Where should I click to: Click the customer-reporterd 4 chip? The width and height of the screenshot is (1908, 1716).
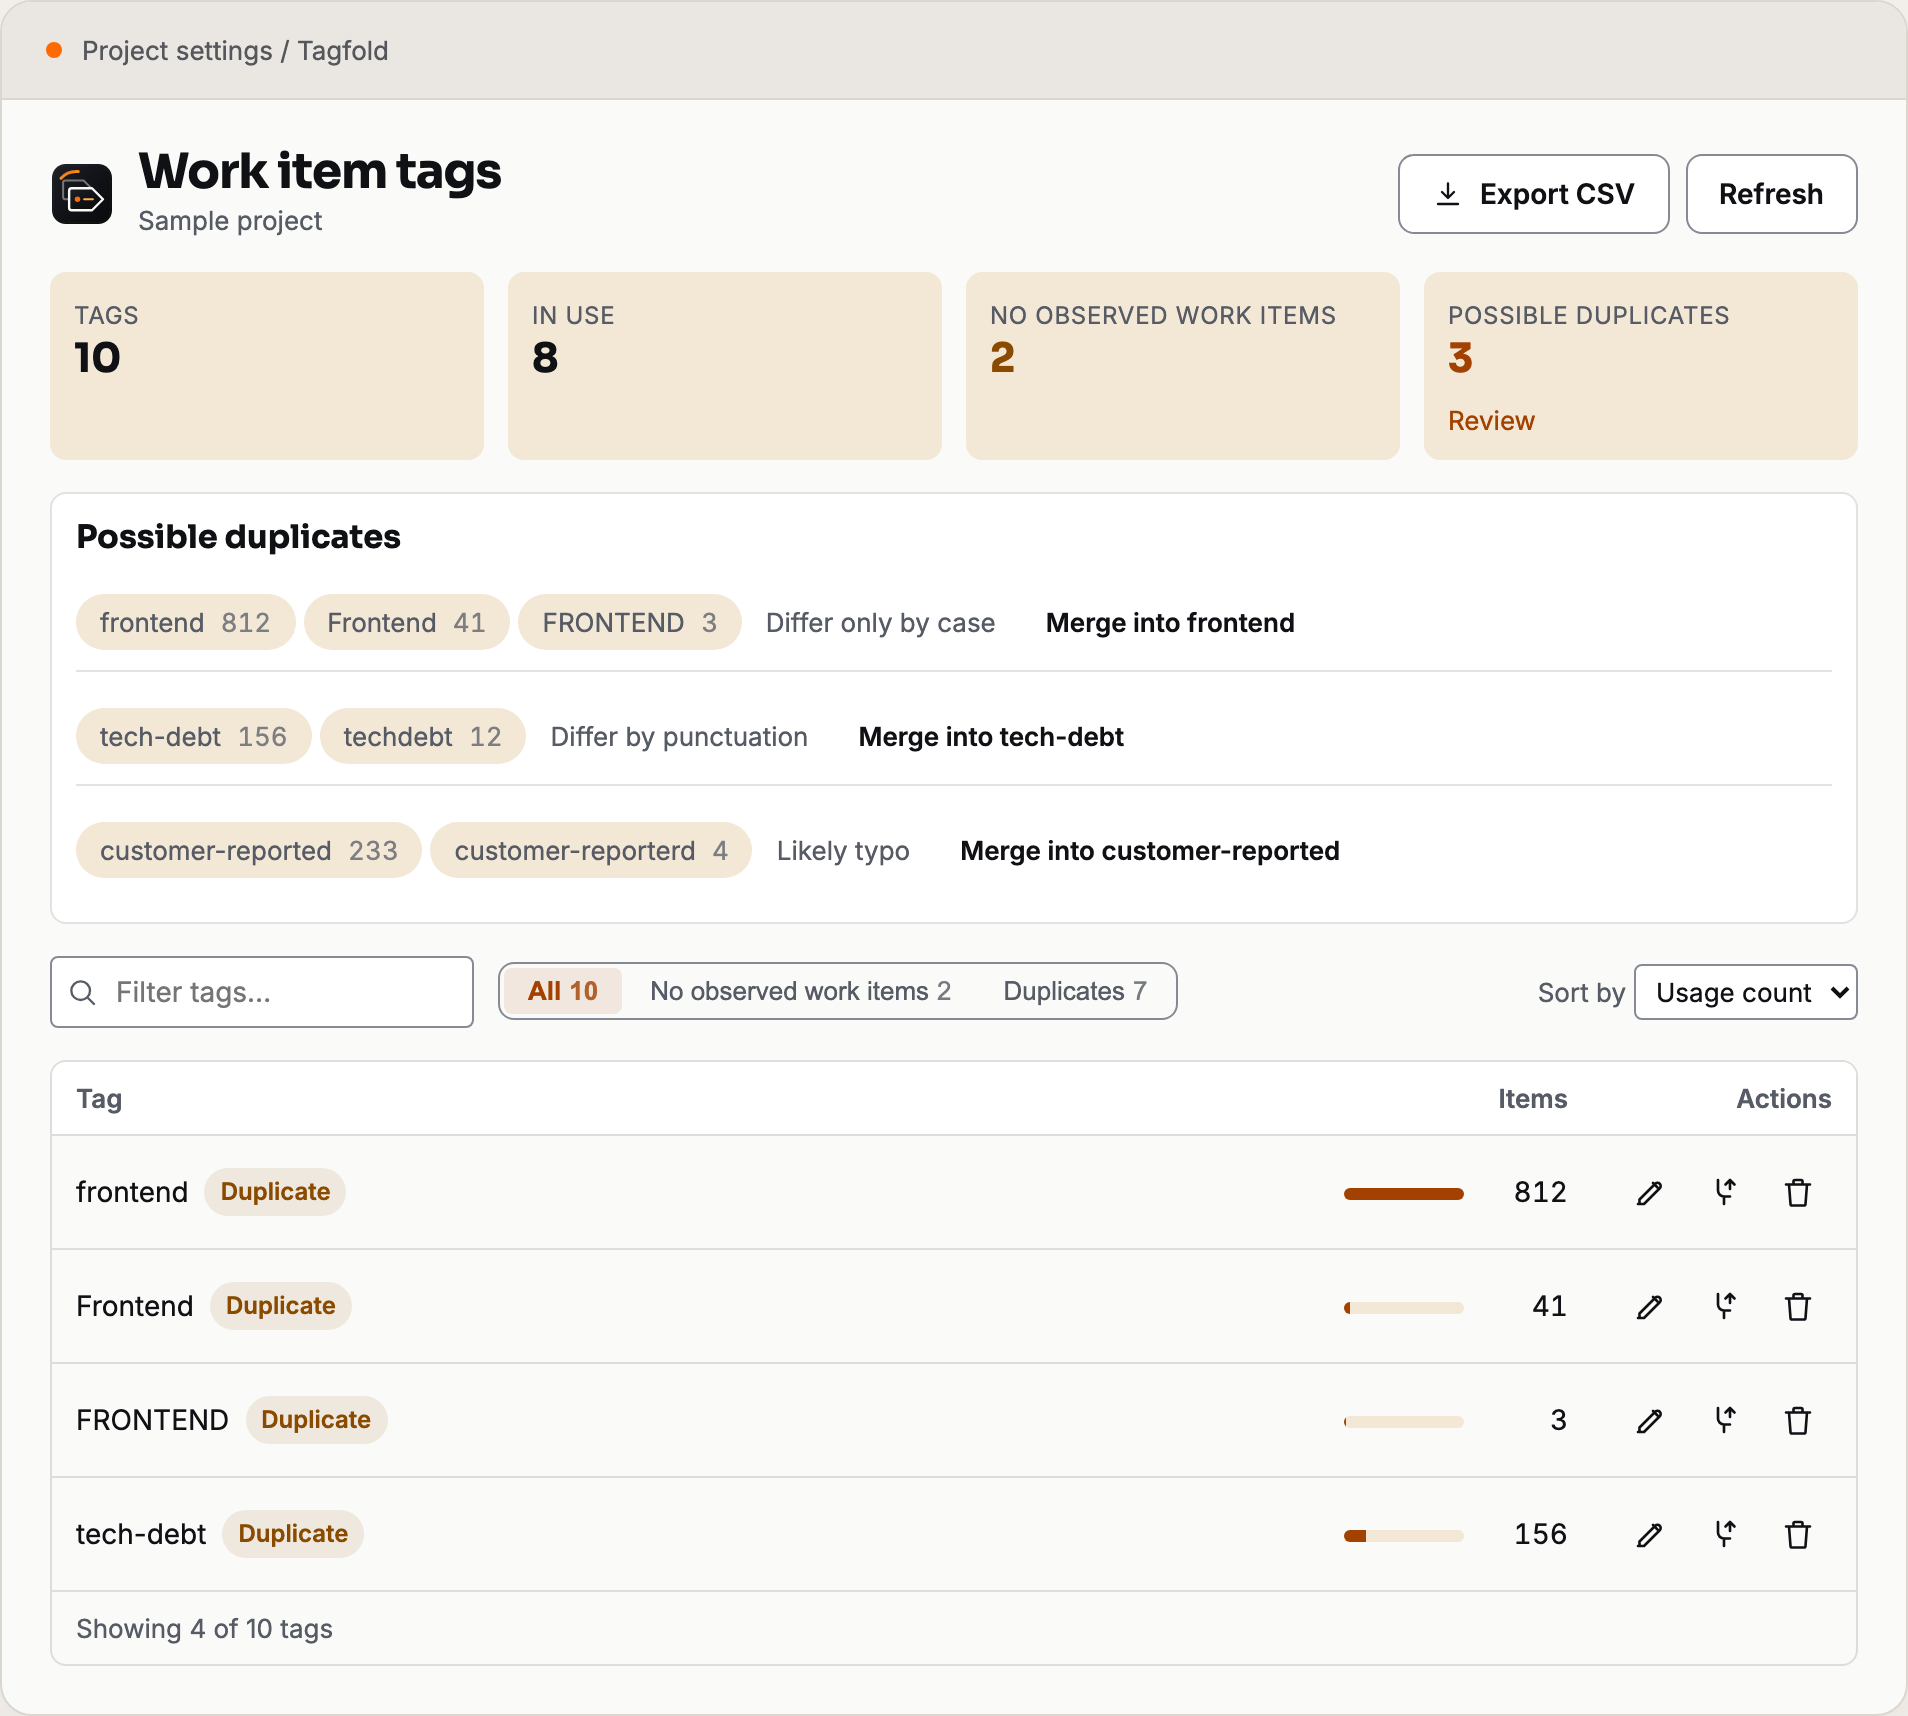(591, 850)
